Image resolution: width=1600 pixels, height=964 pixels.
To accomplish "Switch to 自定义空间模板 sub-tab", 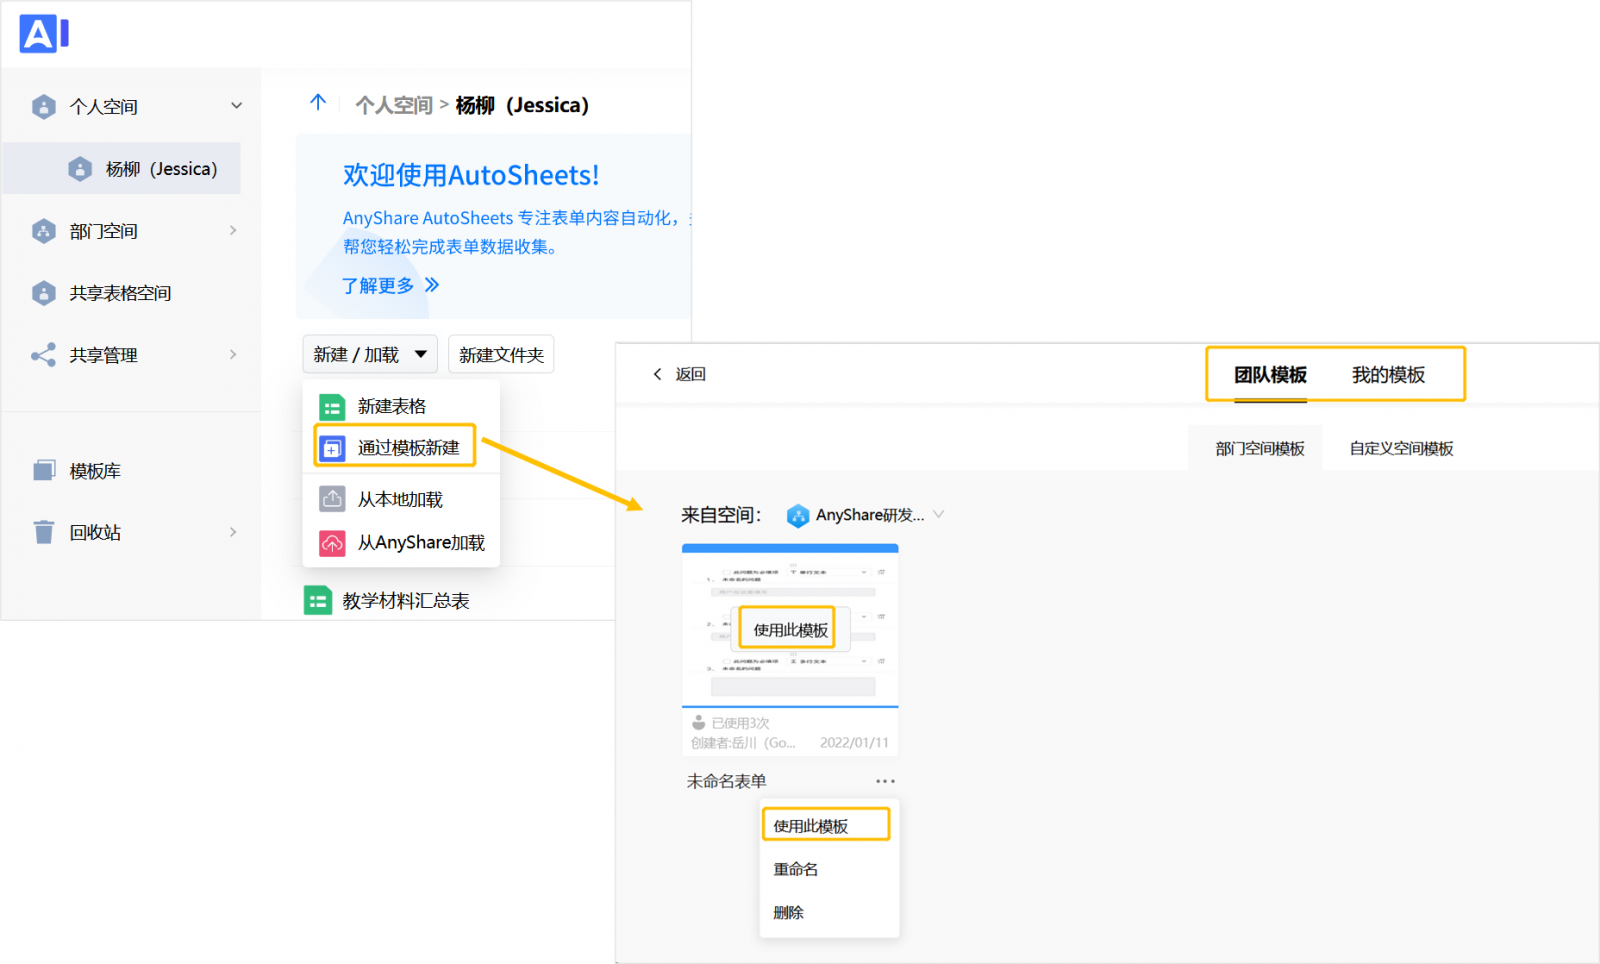I will coord(1401,449).
